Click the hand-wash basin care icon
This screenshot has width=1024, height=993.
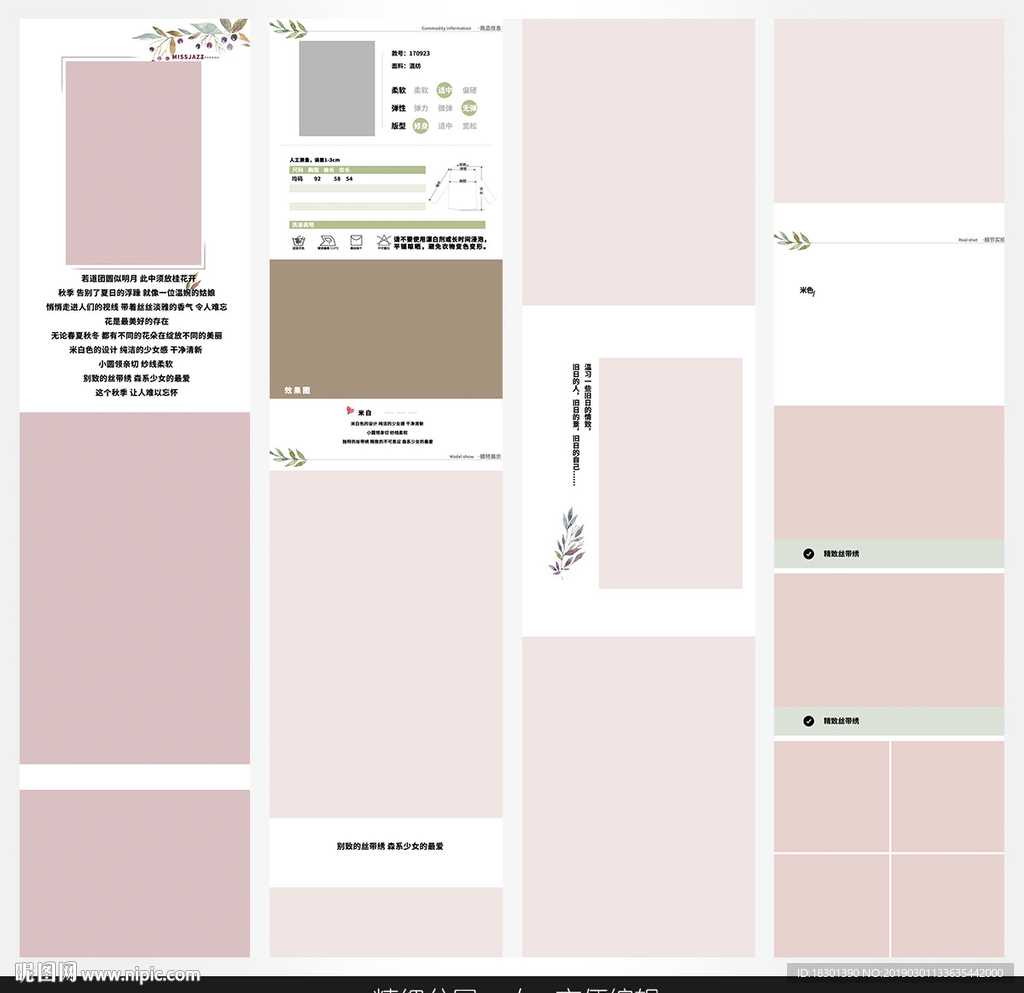(298, 241)
